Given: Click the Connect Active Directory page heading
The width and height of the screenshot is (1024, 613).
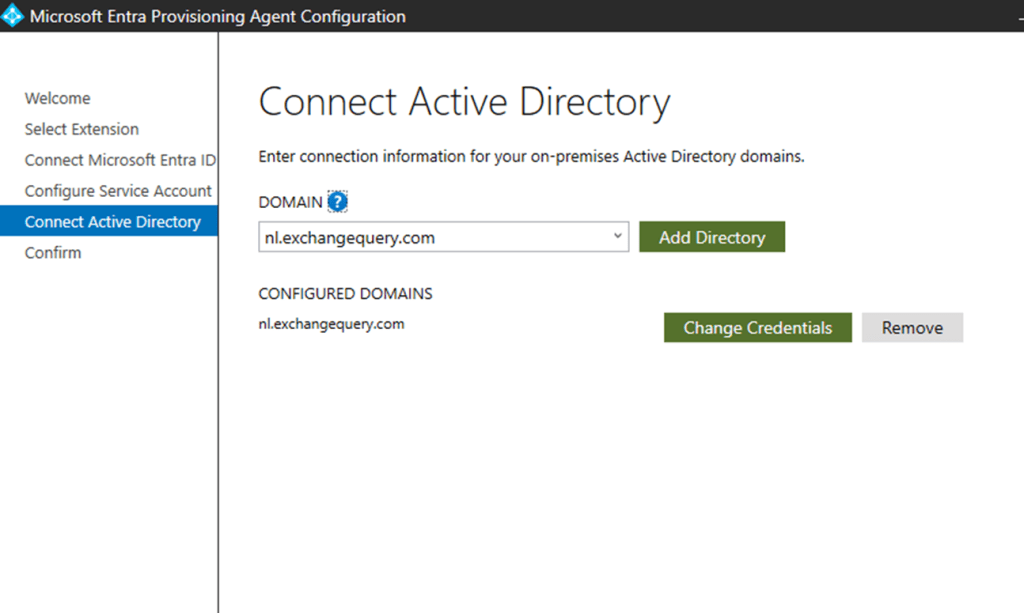Looking at the screenshot, I should coord(464,103).
